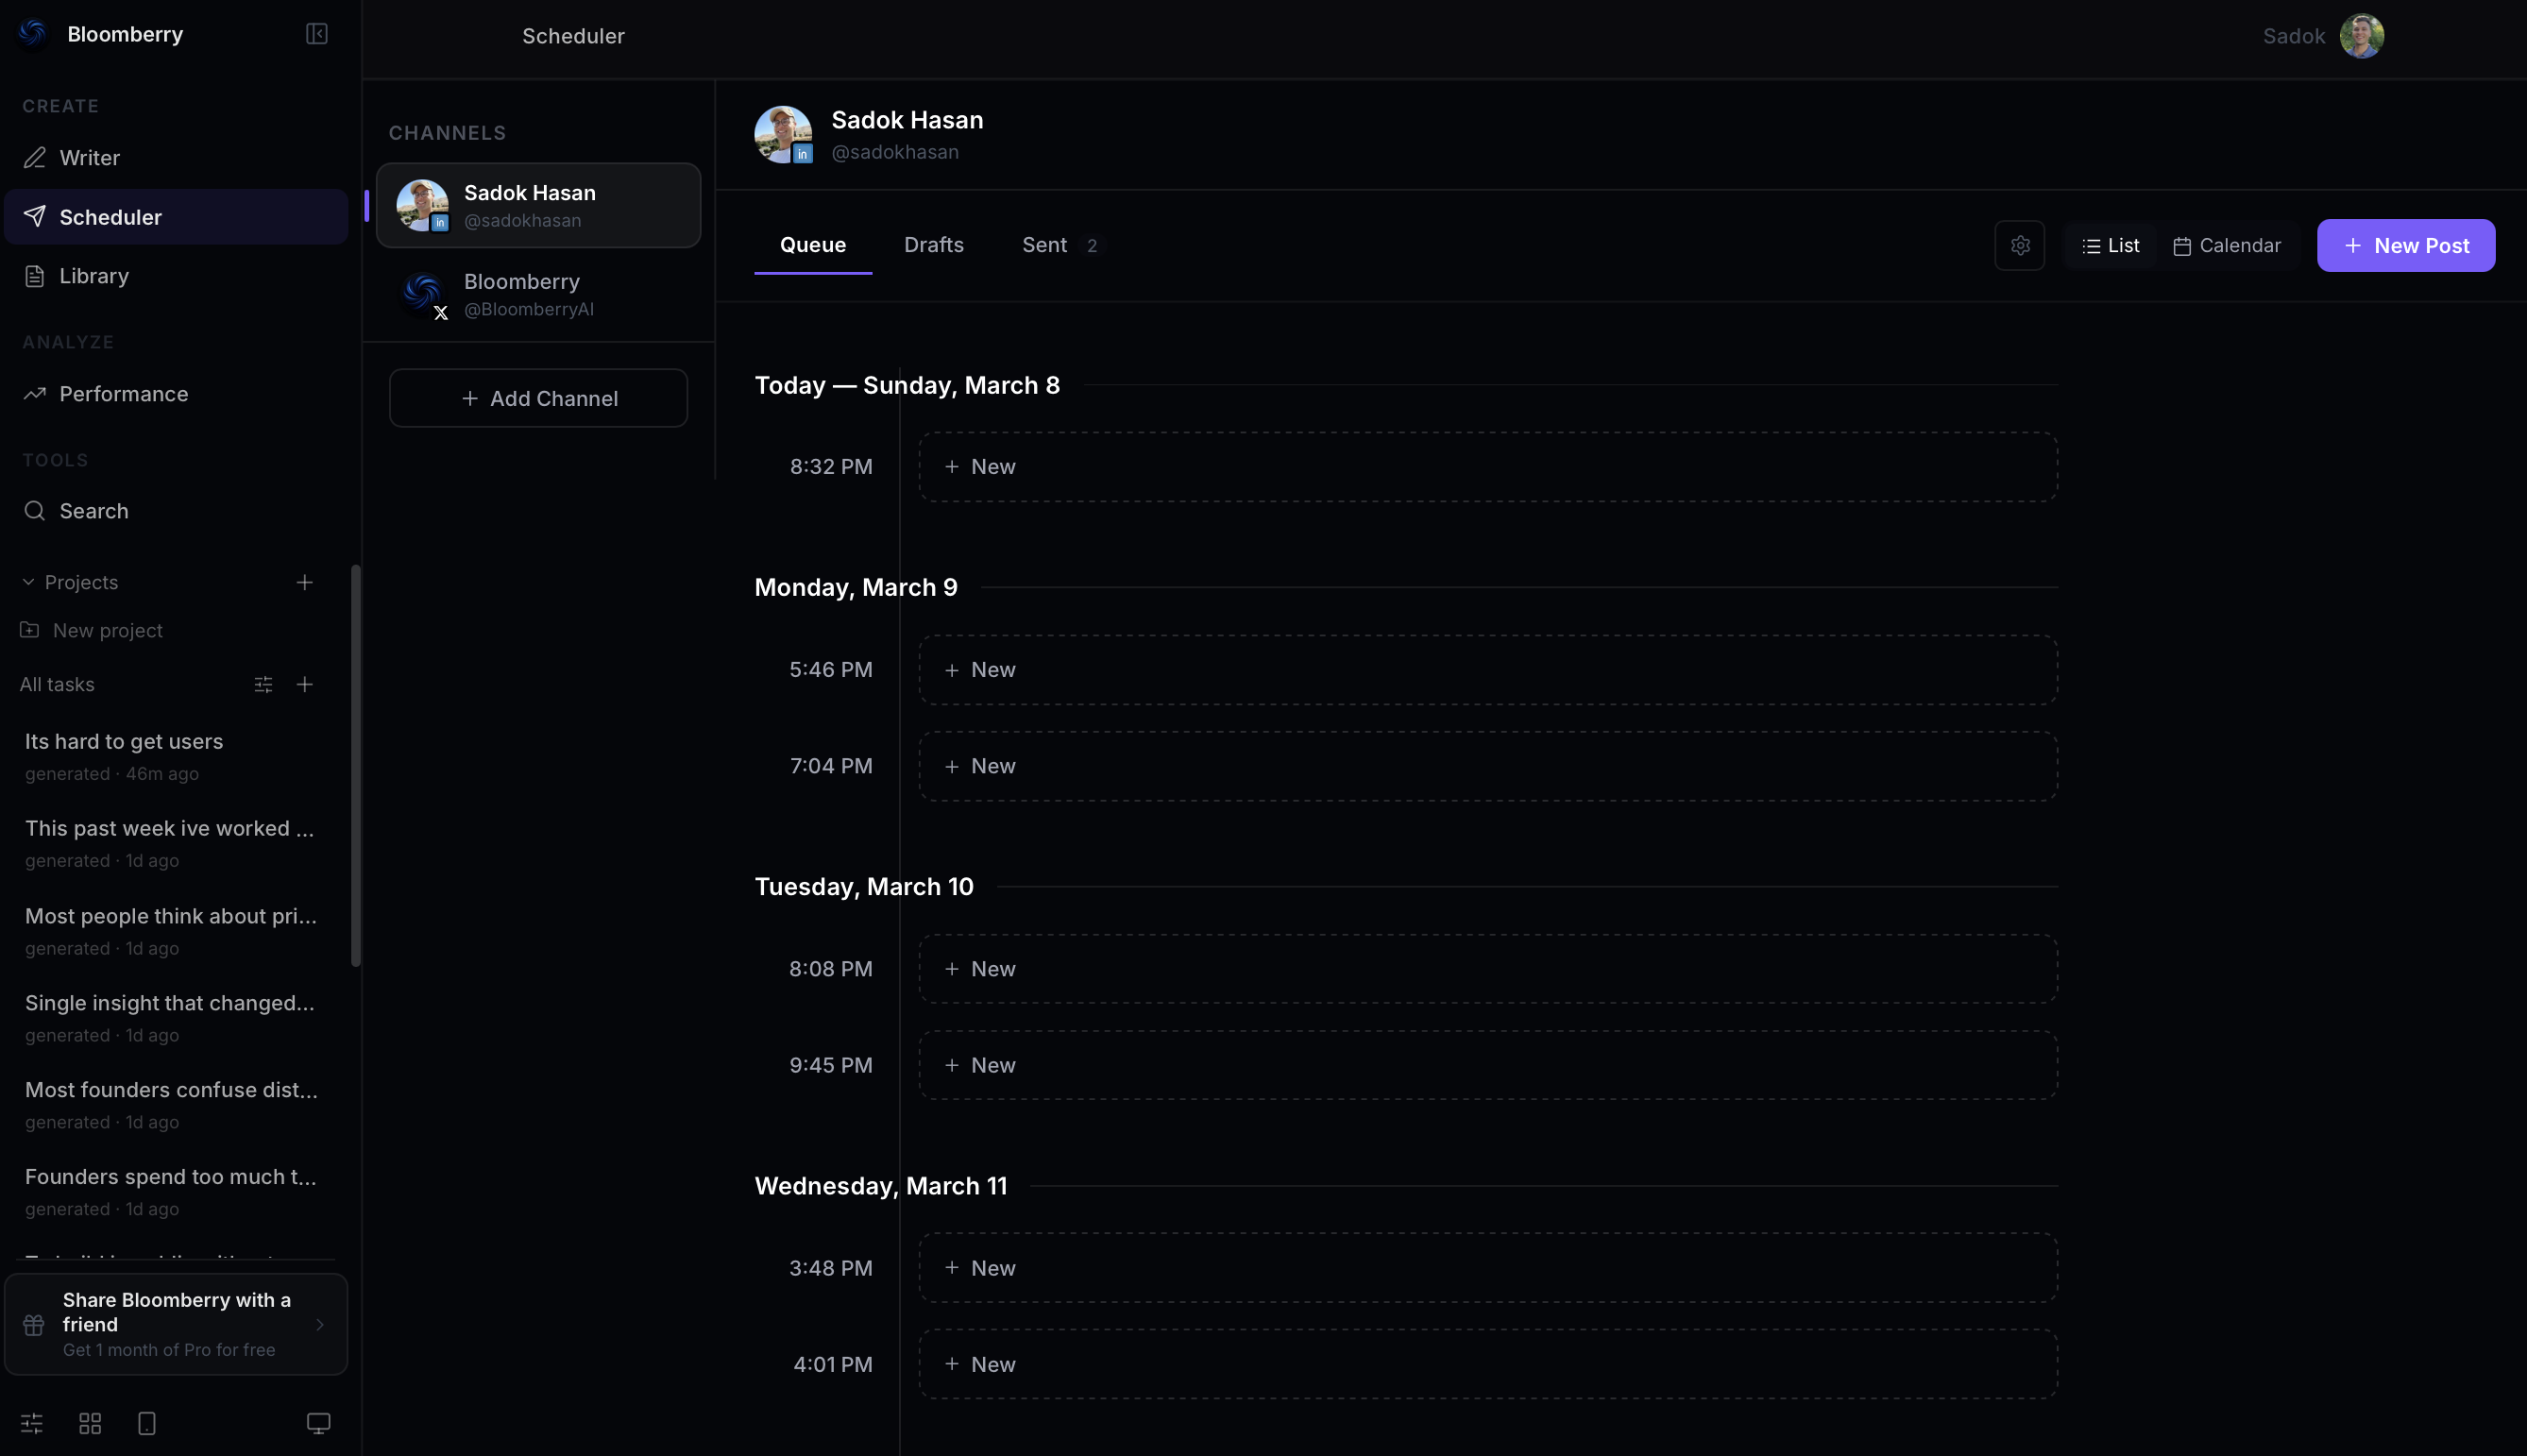Viewport: 2527px width, 1456px height.
Task: Select the desktop monitor icon
Action: click(x=319, y=1423)
